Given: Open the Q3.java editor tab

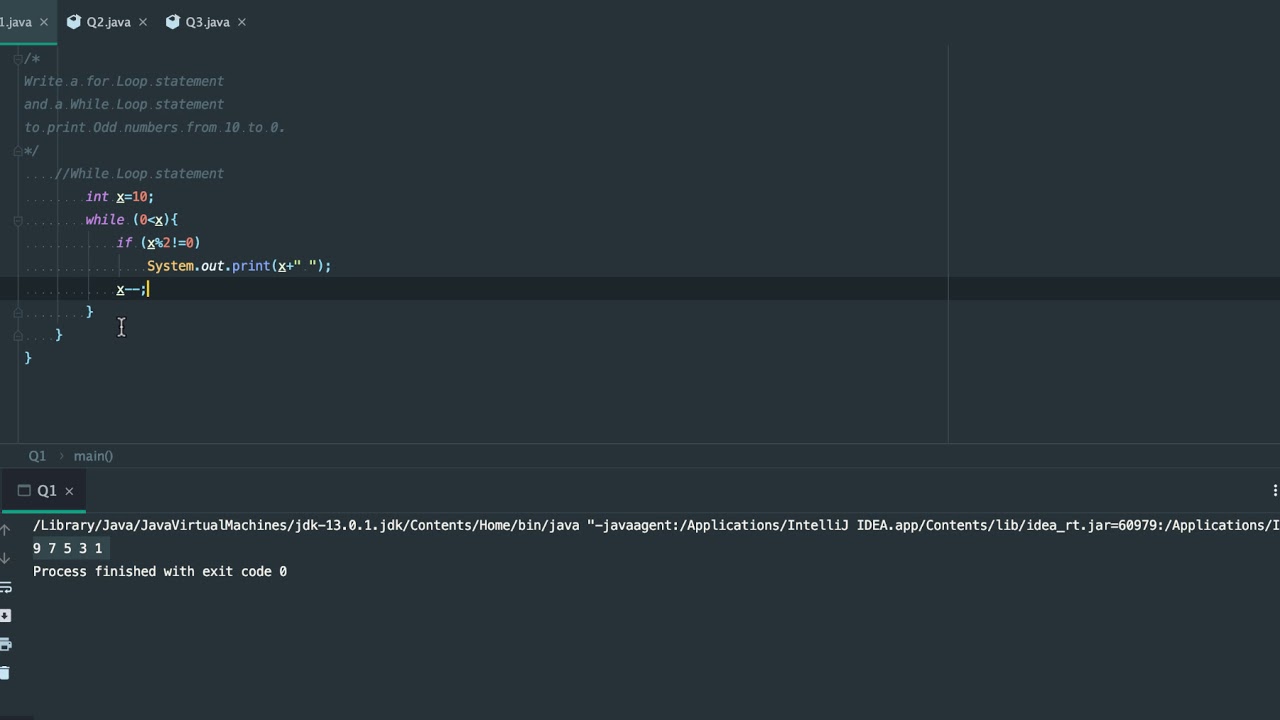Looking at the screenshot, I should click(206, 22).
